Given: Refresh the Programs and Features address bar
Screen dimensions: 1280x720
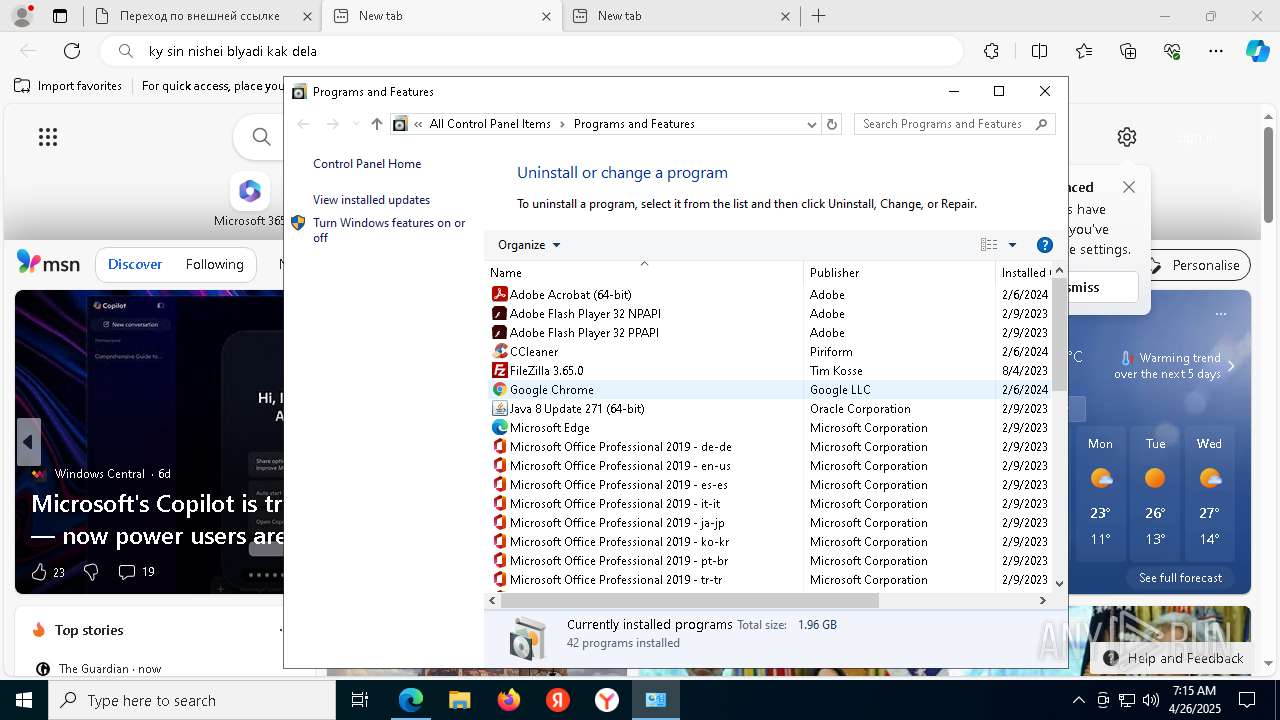Looking at the screenshot, I should click(x=832, y=124).
